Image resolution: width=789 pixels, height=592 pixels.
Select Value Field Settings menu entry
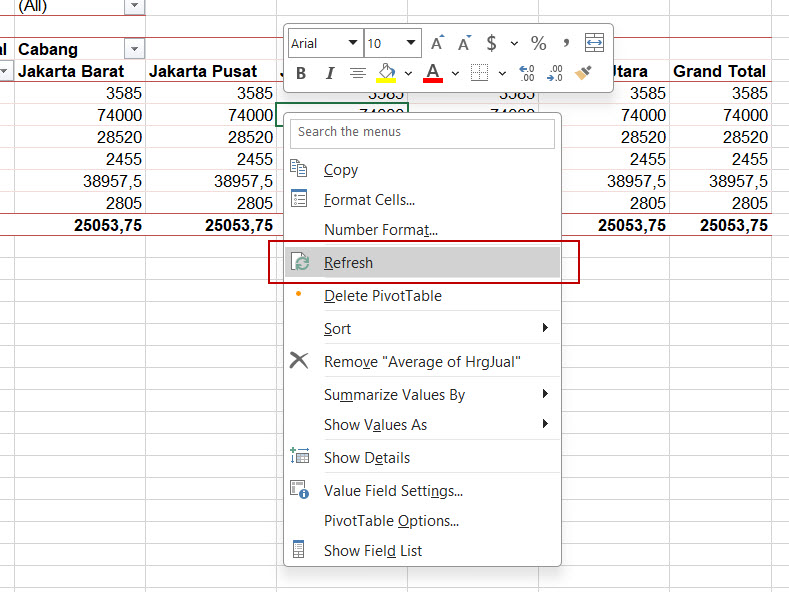click(x=393, y=491)
